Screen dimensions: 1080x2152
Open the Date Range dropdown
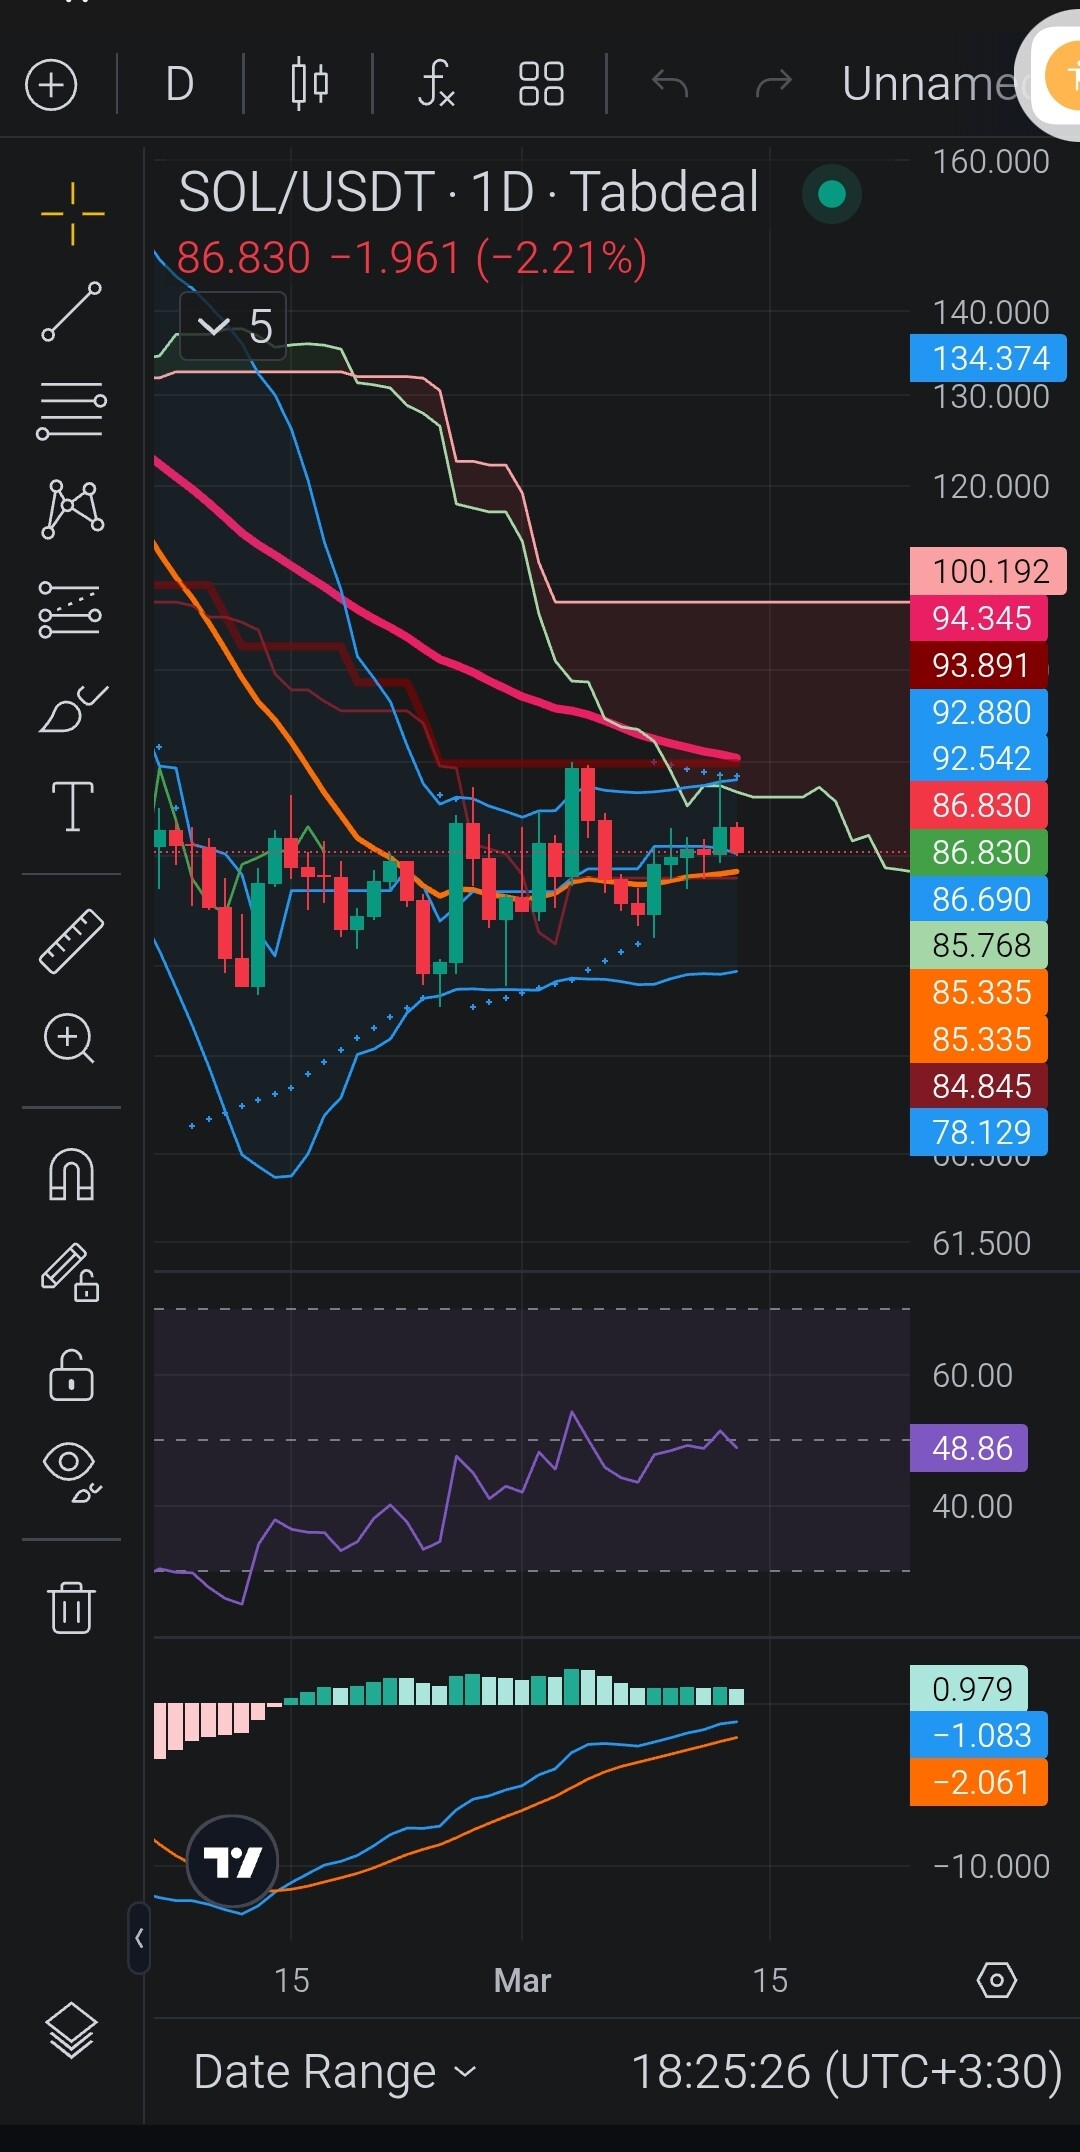coord(335,2072)
